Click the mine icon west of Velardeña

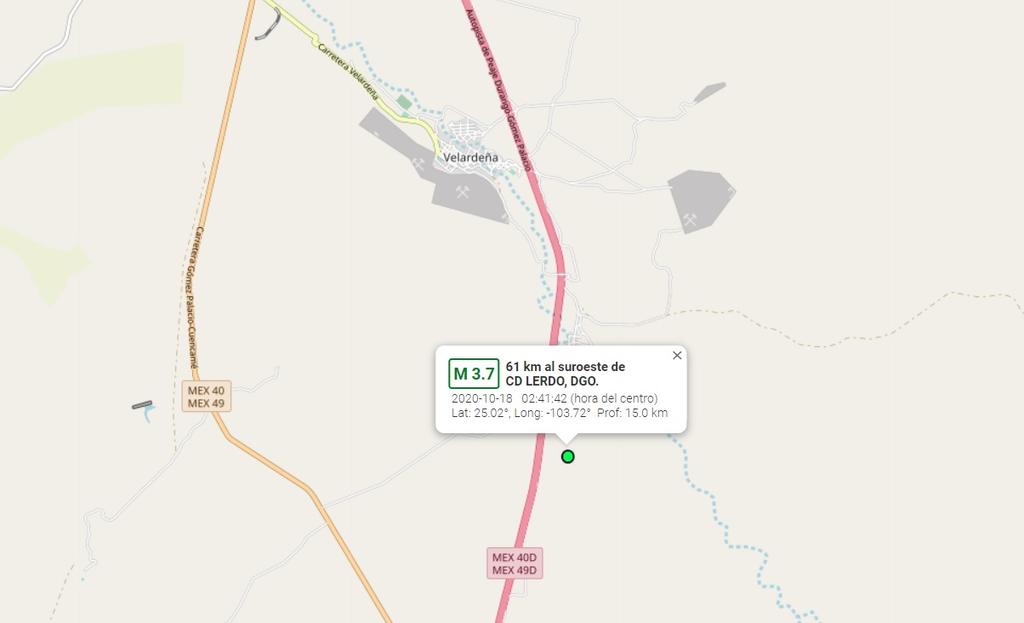(x=419, y=163)
